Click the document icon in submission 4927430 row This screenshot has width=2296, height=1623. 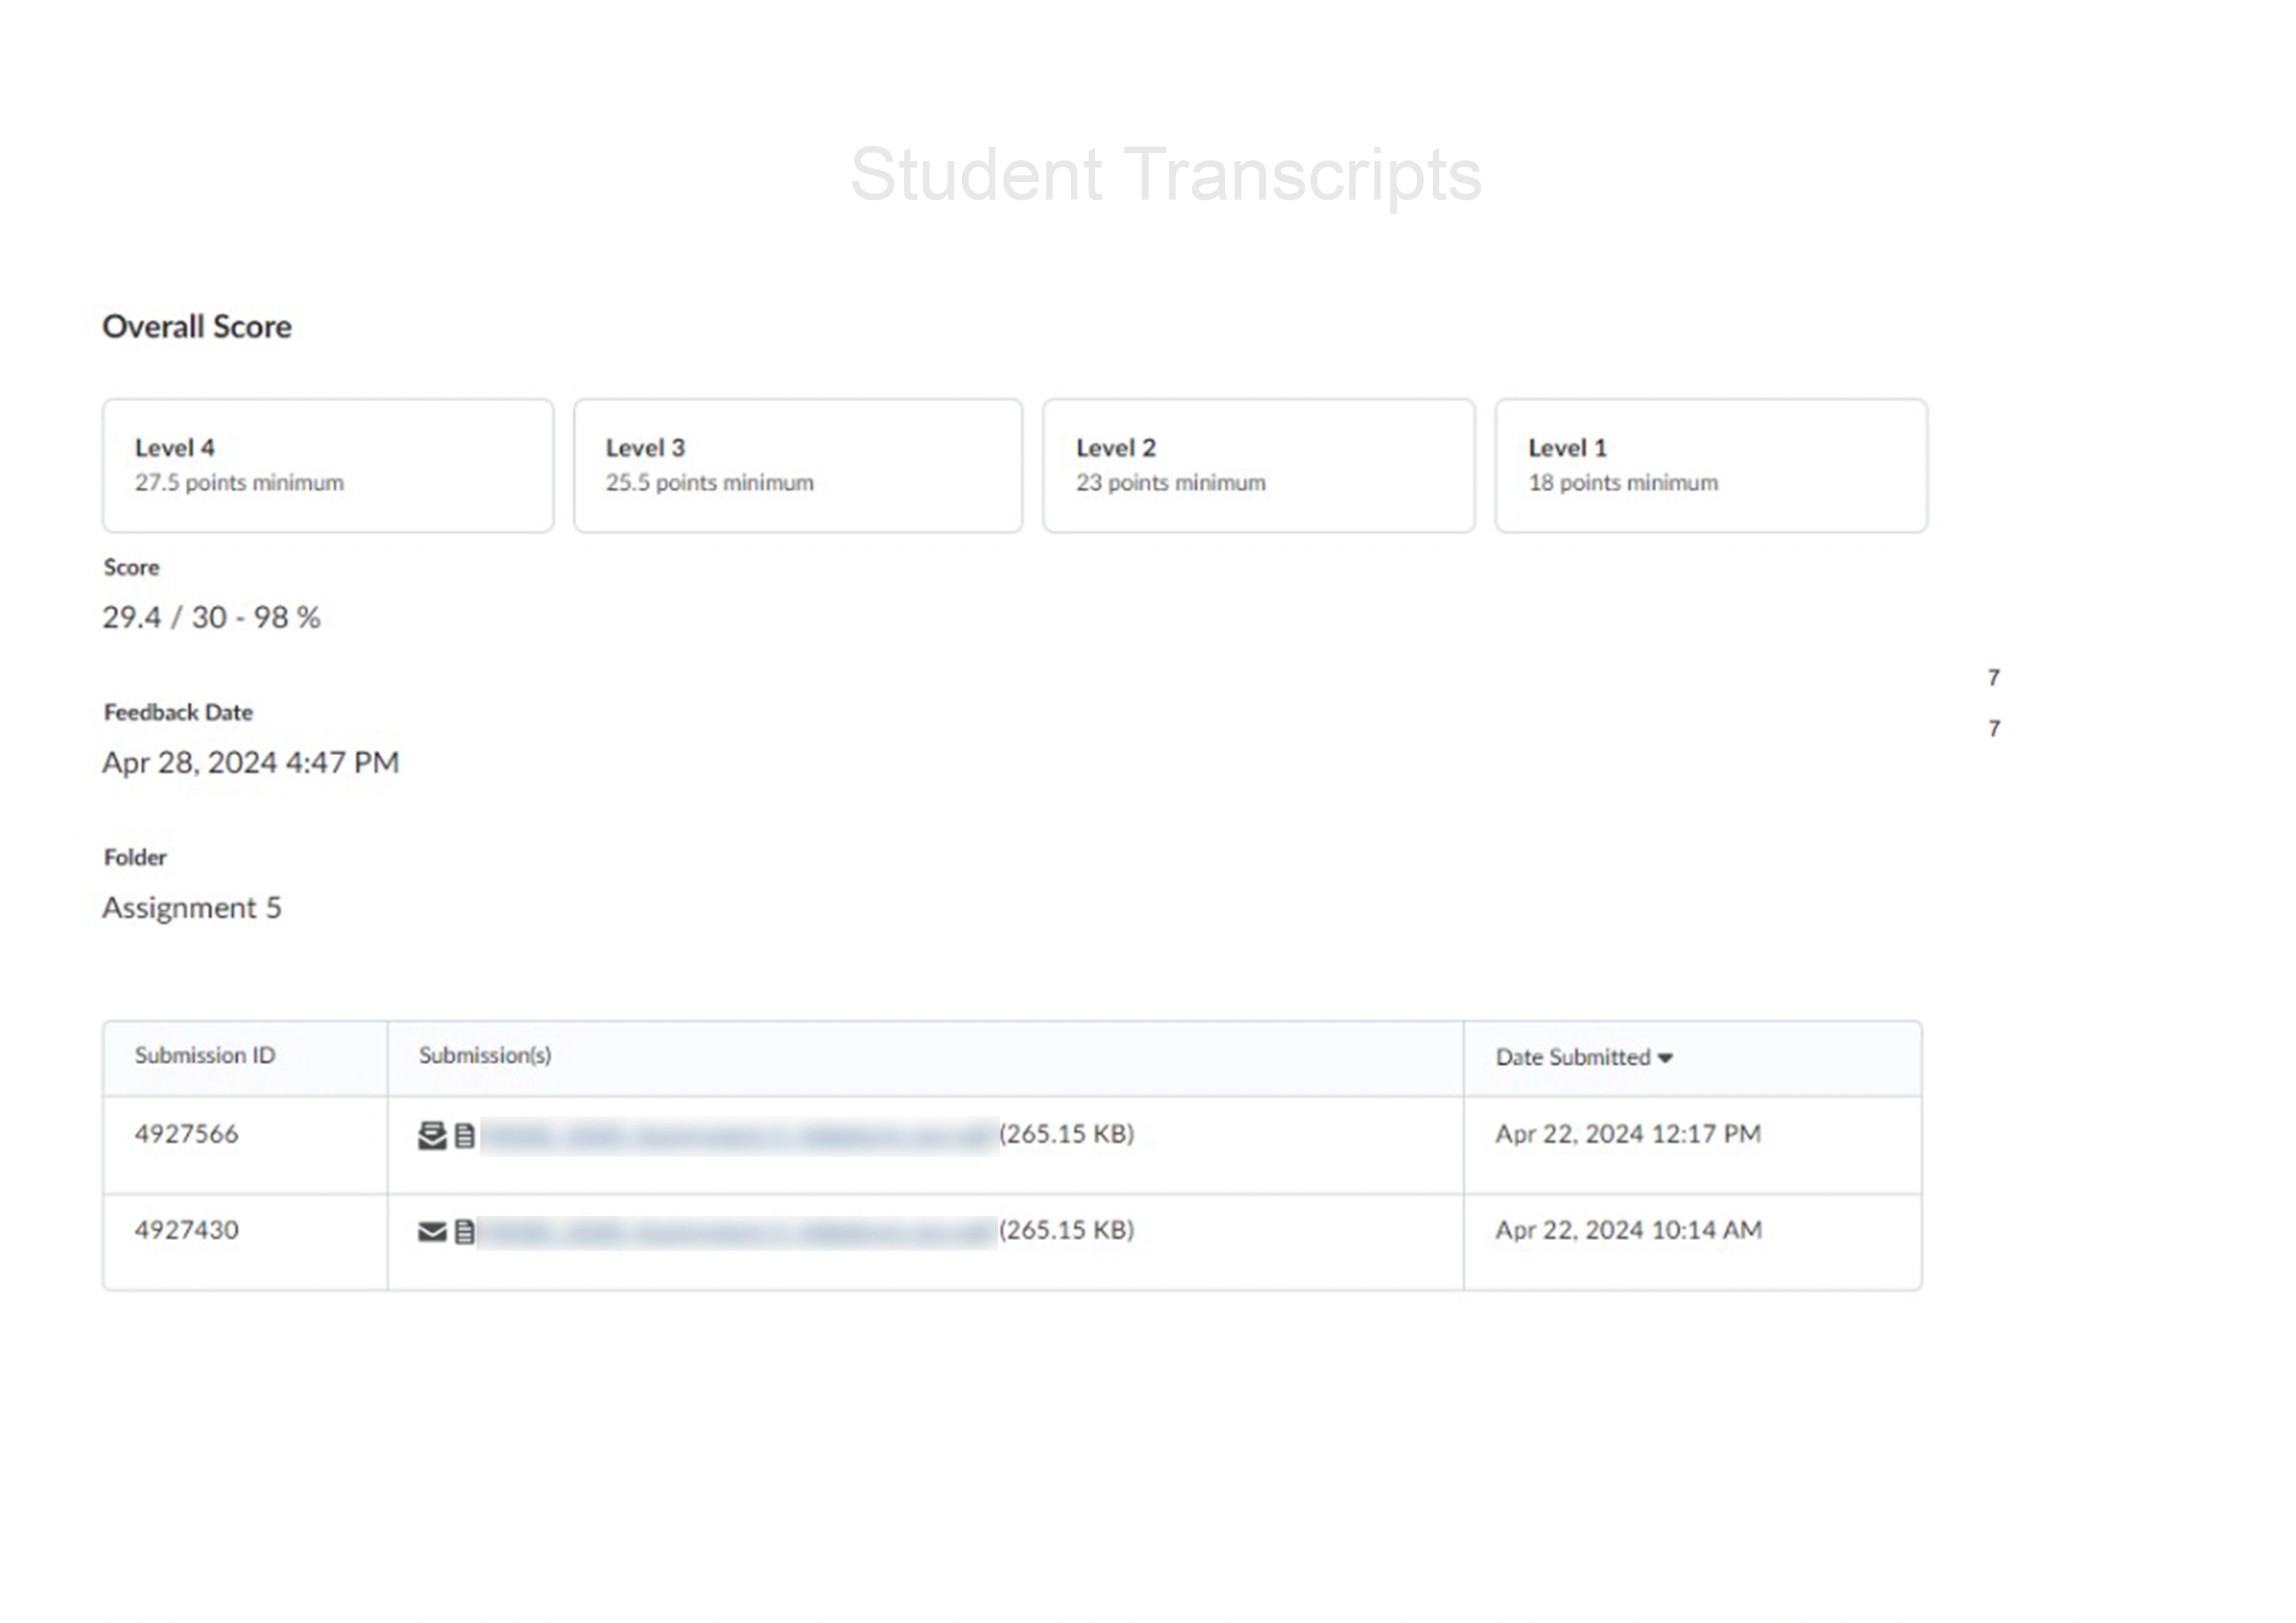(x=464, y=1231)
